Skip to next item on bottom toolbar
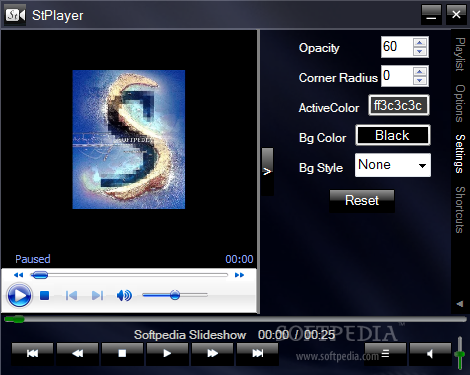 257,354
